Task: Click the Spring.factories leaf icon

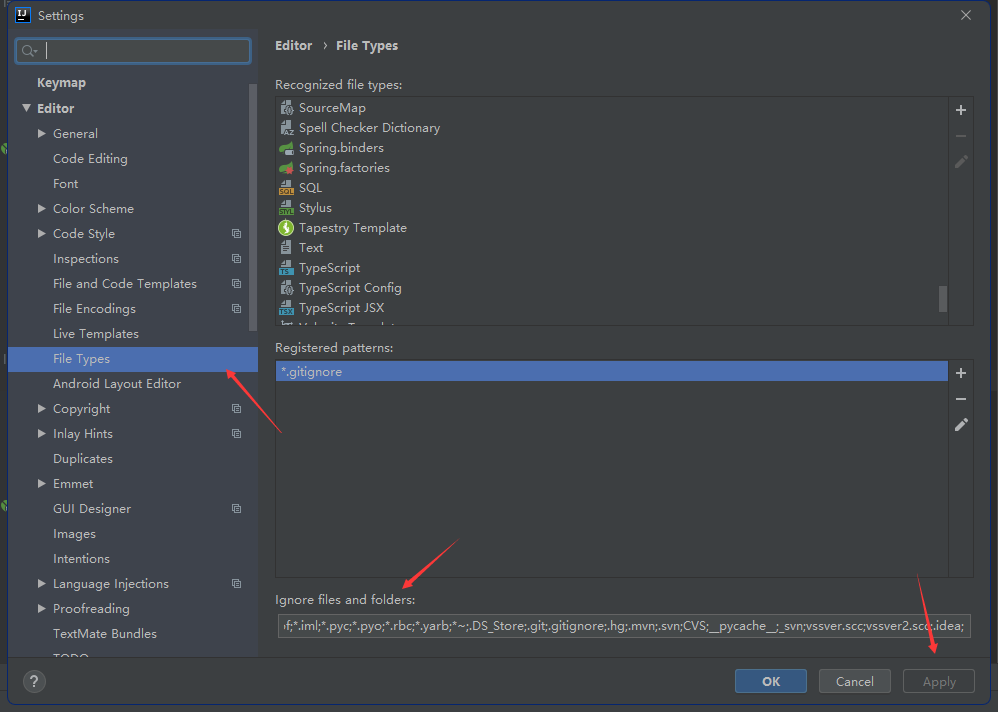Action: [x=286, y=168]
